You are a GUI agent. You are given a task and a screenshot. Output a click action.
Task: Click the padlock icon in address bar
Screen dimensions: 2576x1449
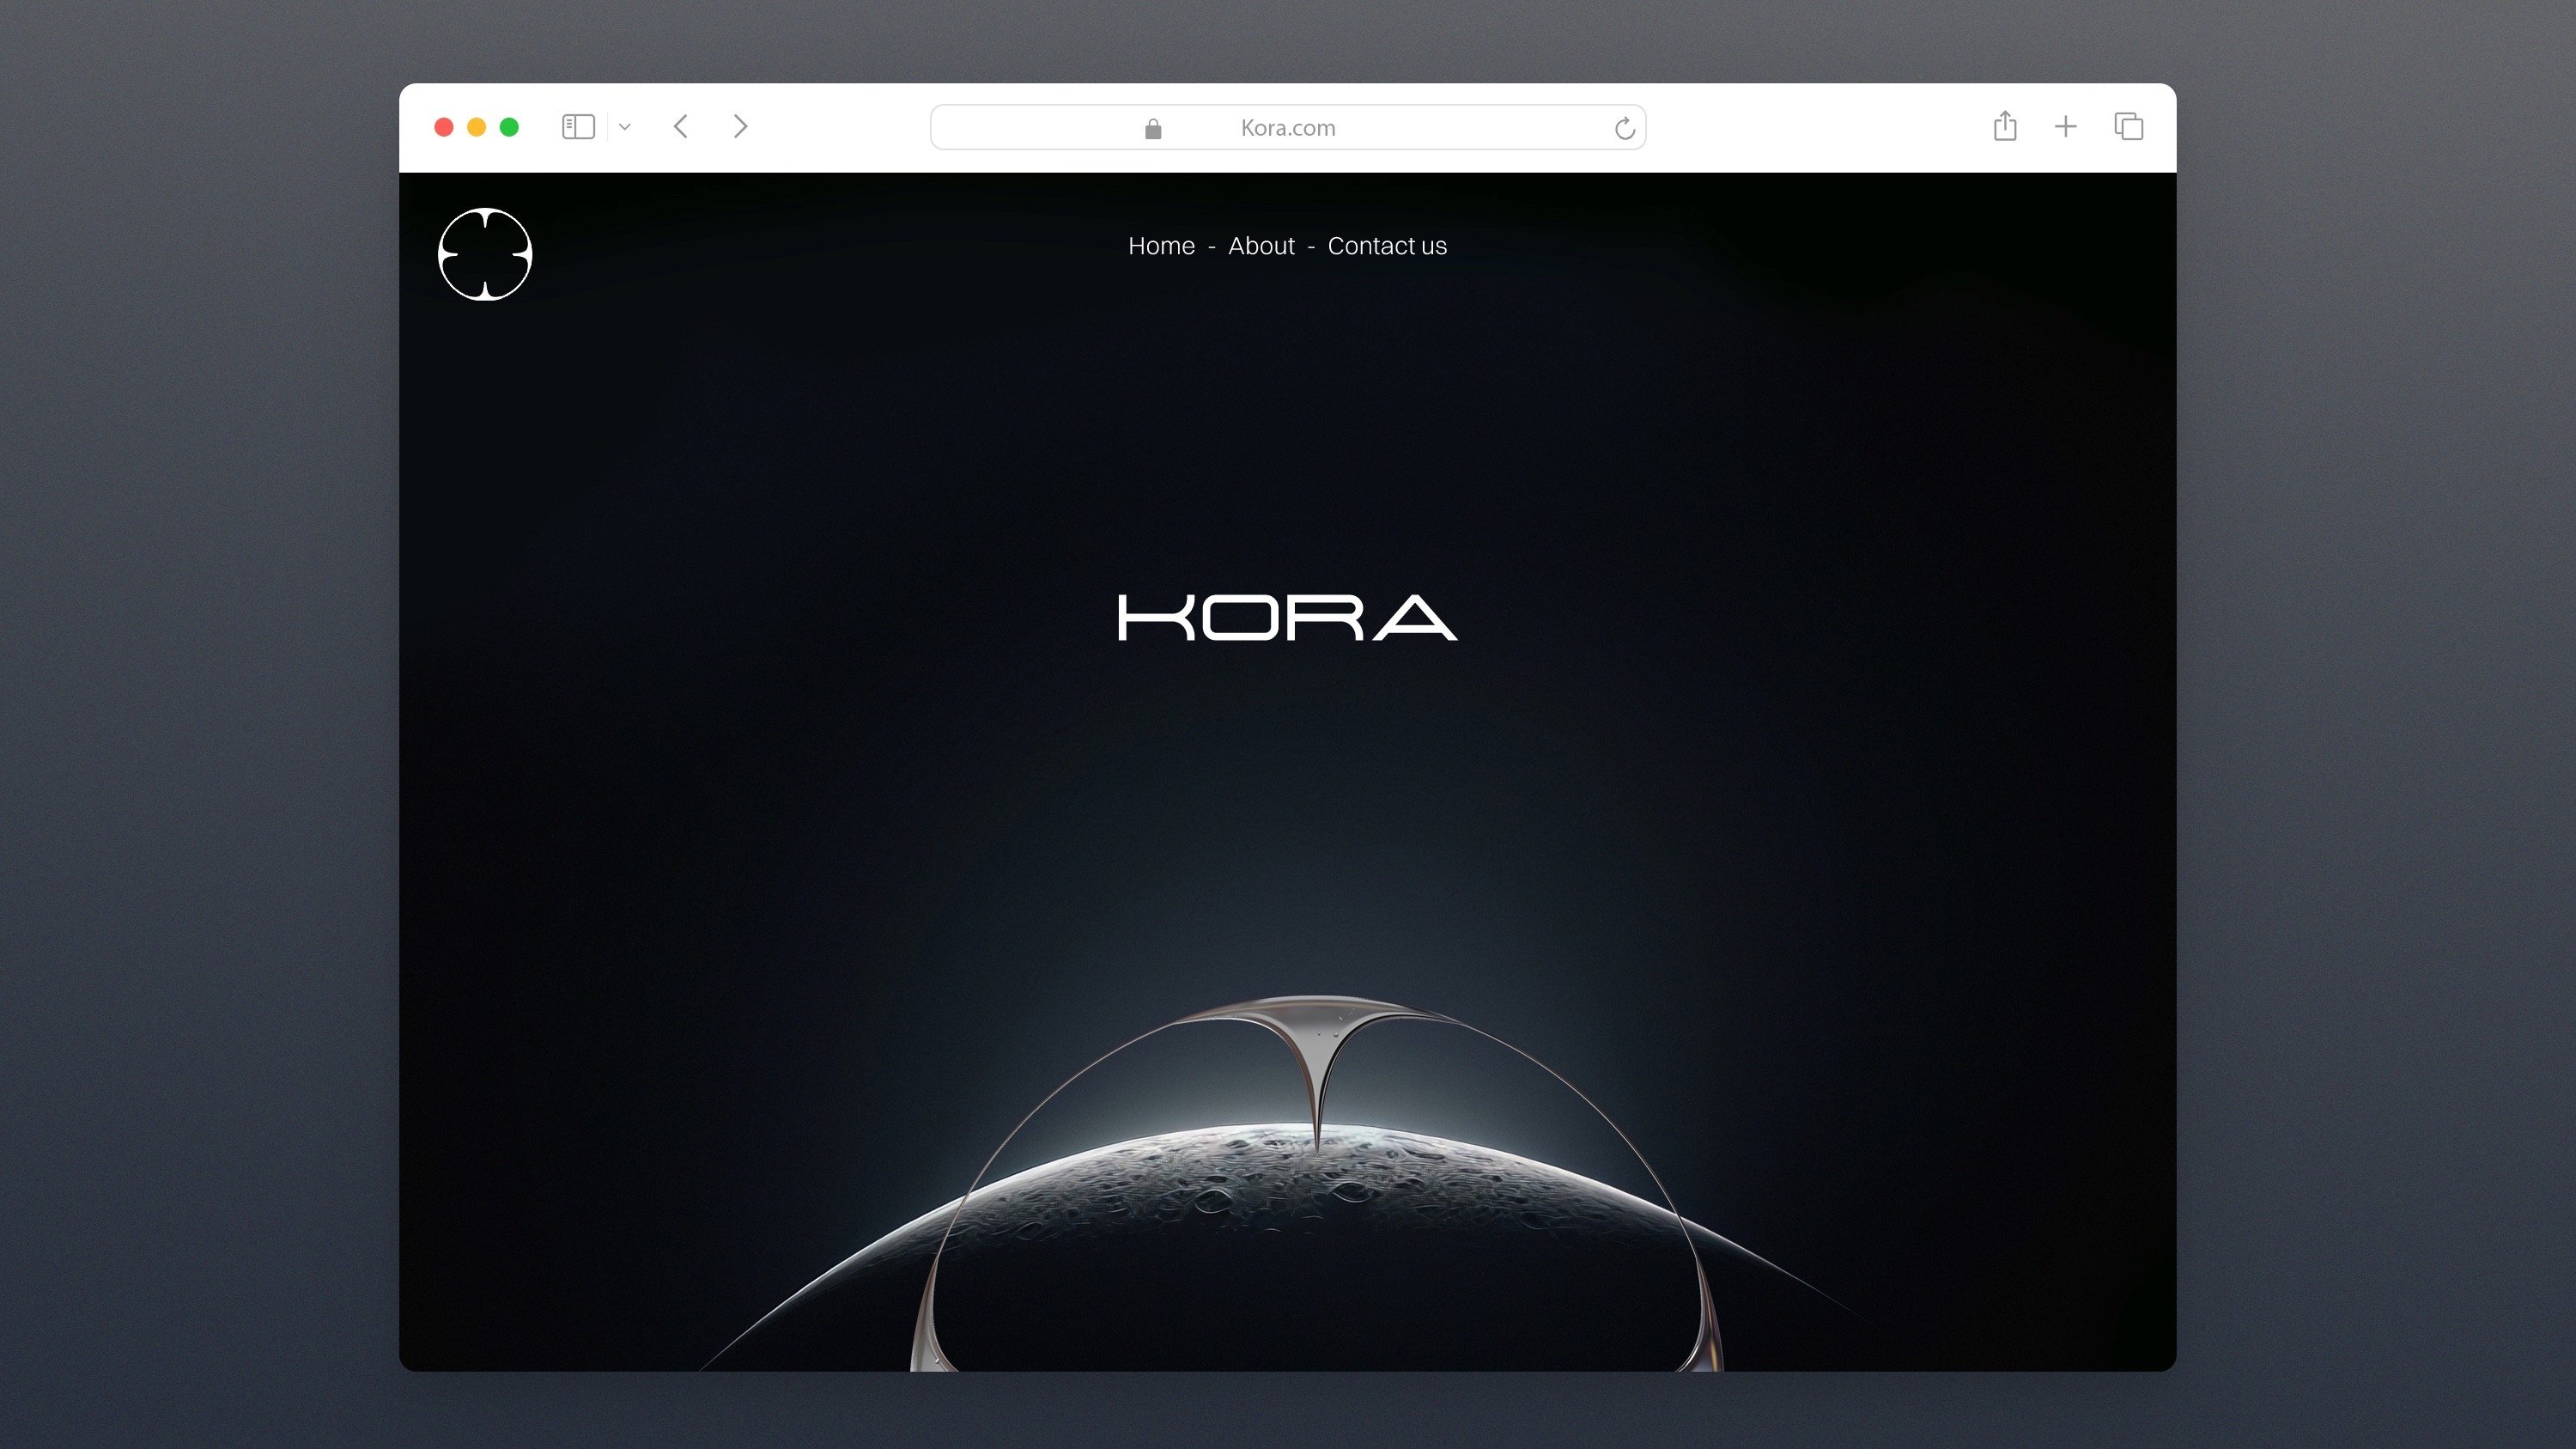(x=1153, y=129)
